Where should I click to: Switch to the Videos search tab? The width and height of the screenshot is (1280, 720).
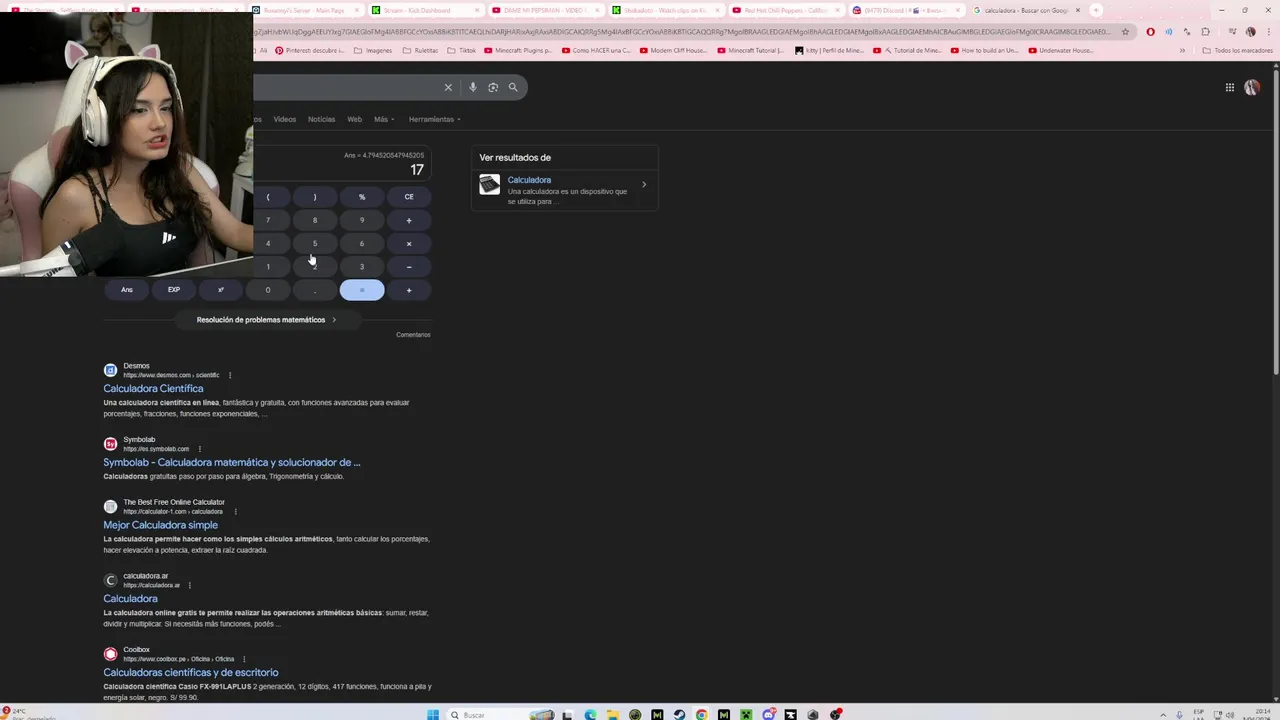285,119
